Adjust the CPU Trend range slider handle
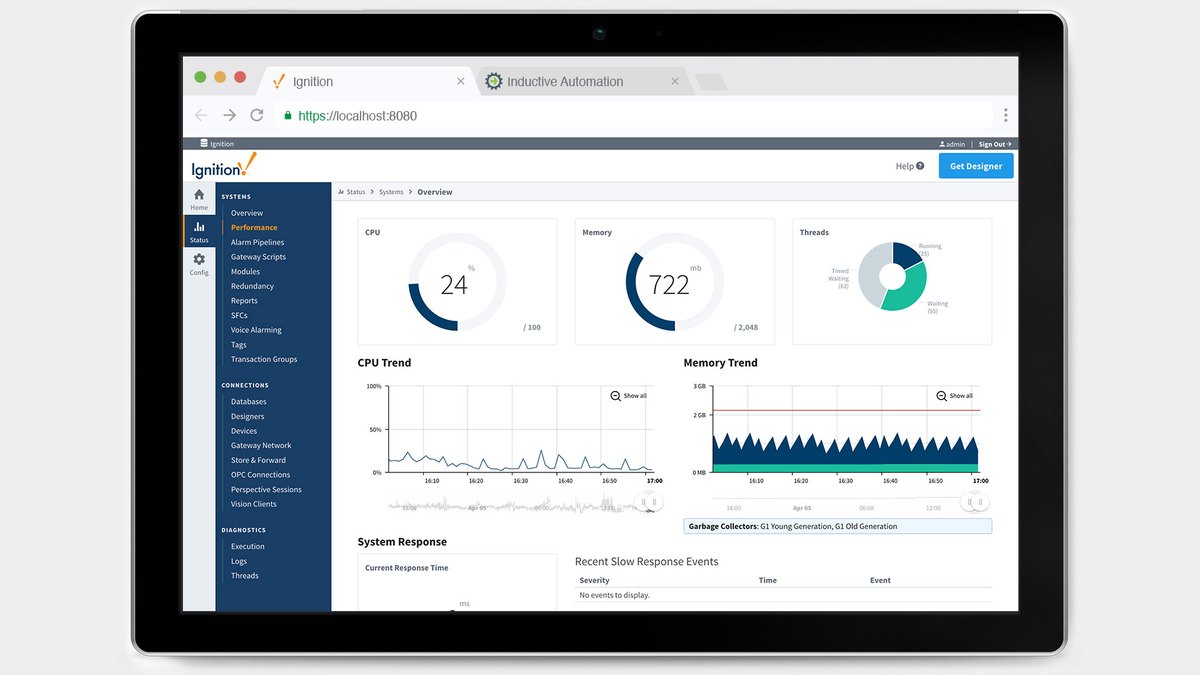The image size is (1200, 675). coord(648,502)
